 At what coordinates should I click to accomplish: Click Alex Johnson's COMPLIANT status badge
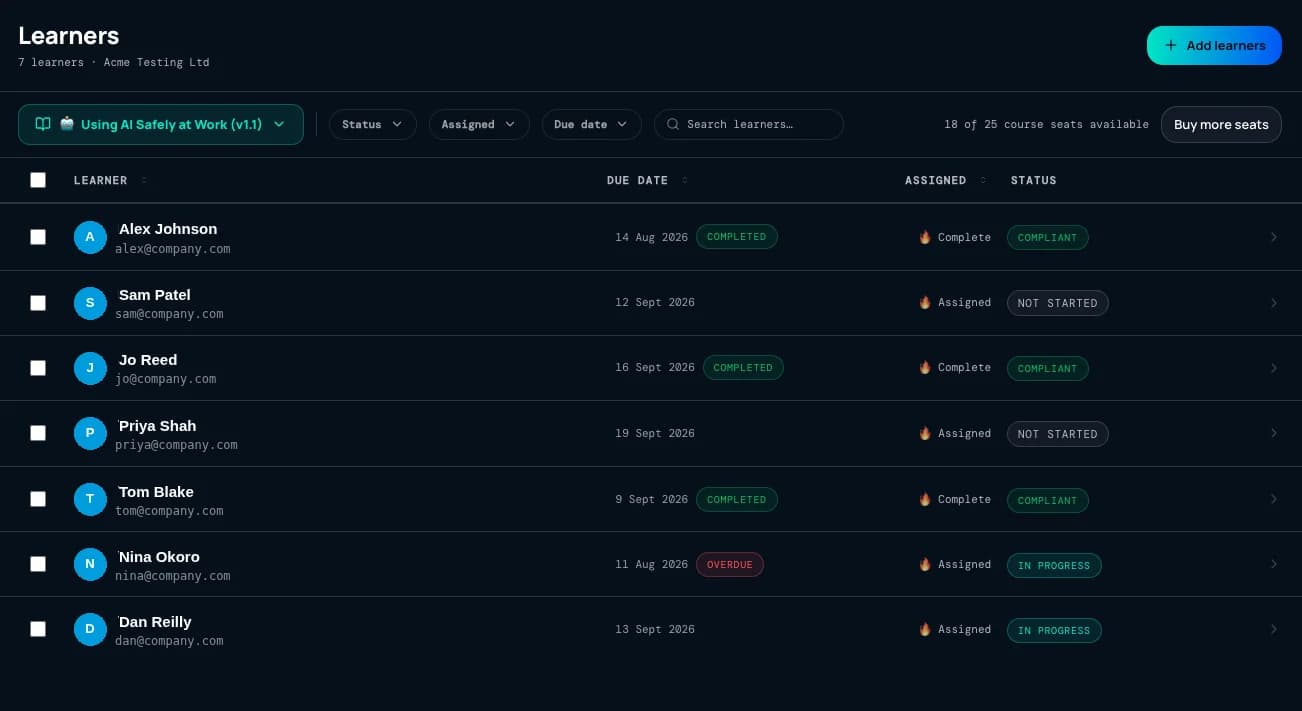click(1048, 237)
